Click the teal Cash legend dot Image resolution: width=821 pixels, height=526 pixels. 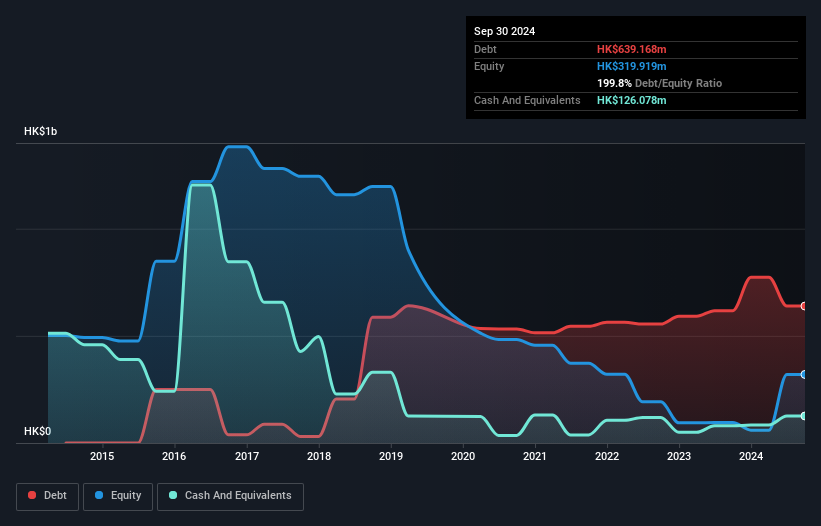[173, 495]
